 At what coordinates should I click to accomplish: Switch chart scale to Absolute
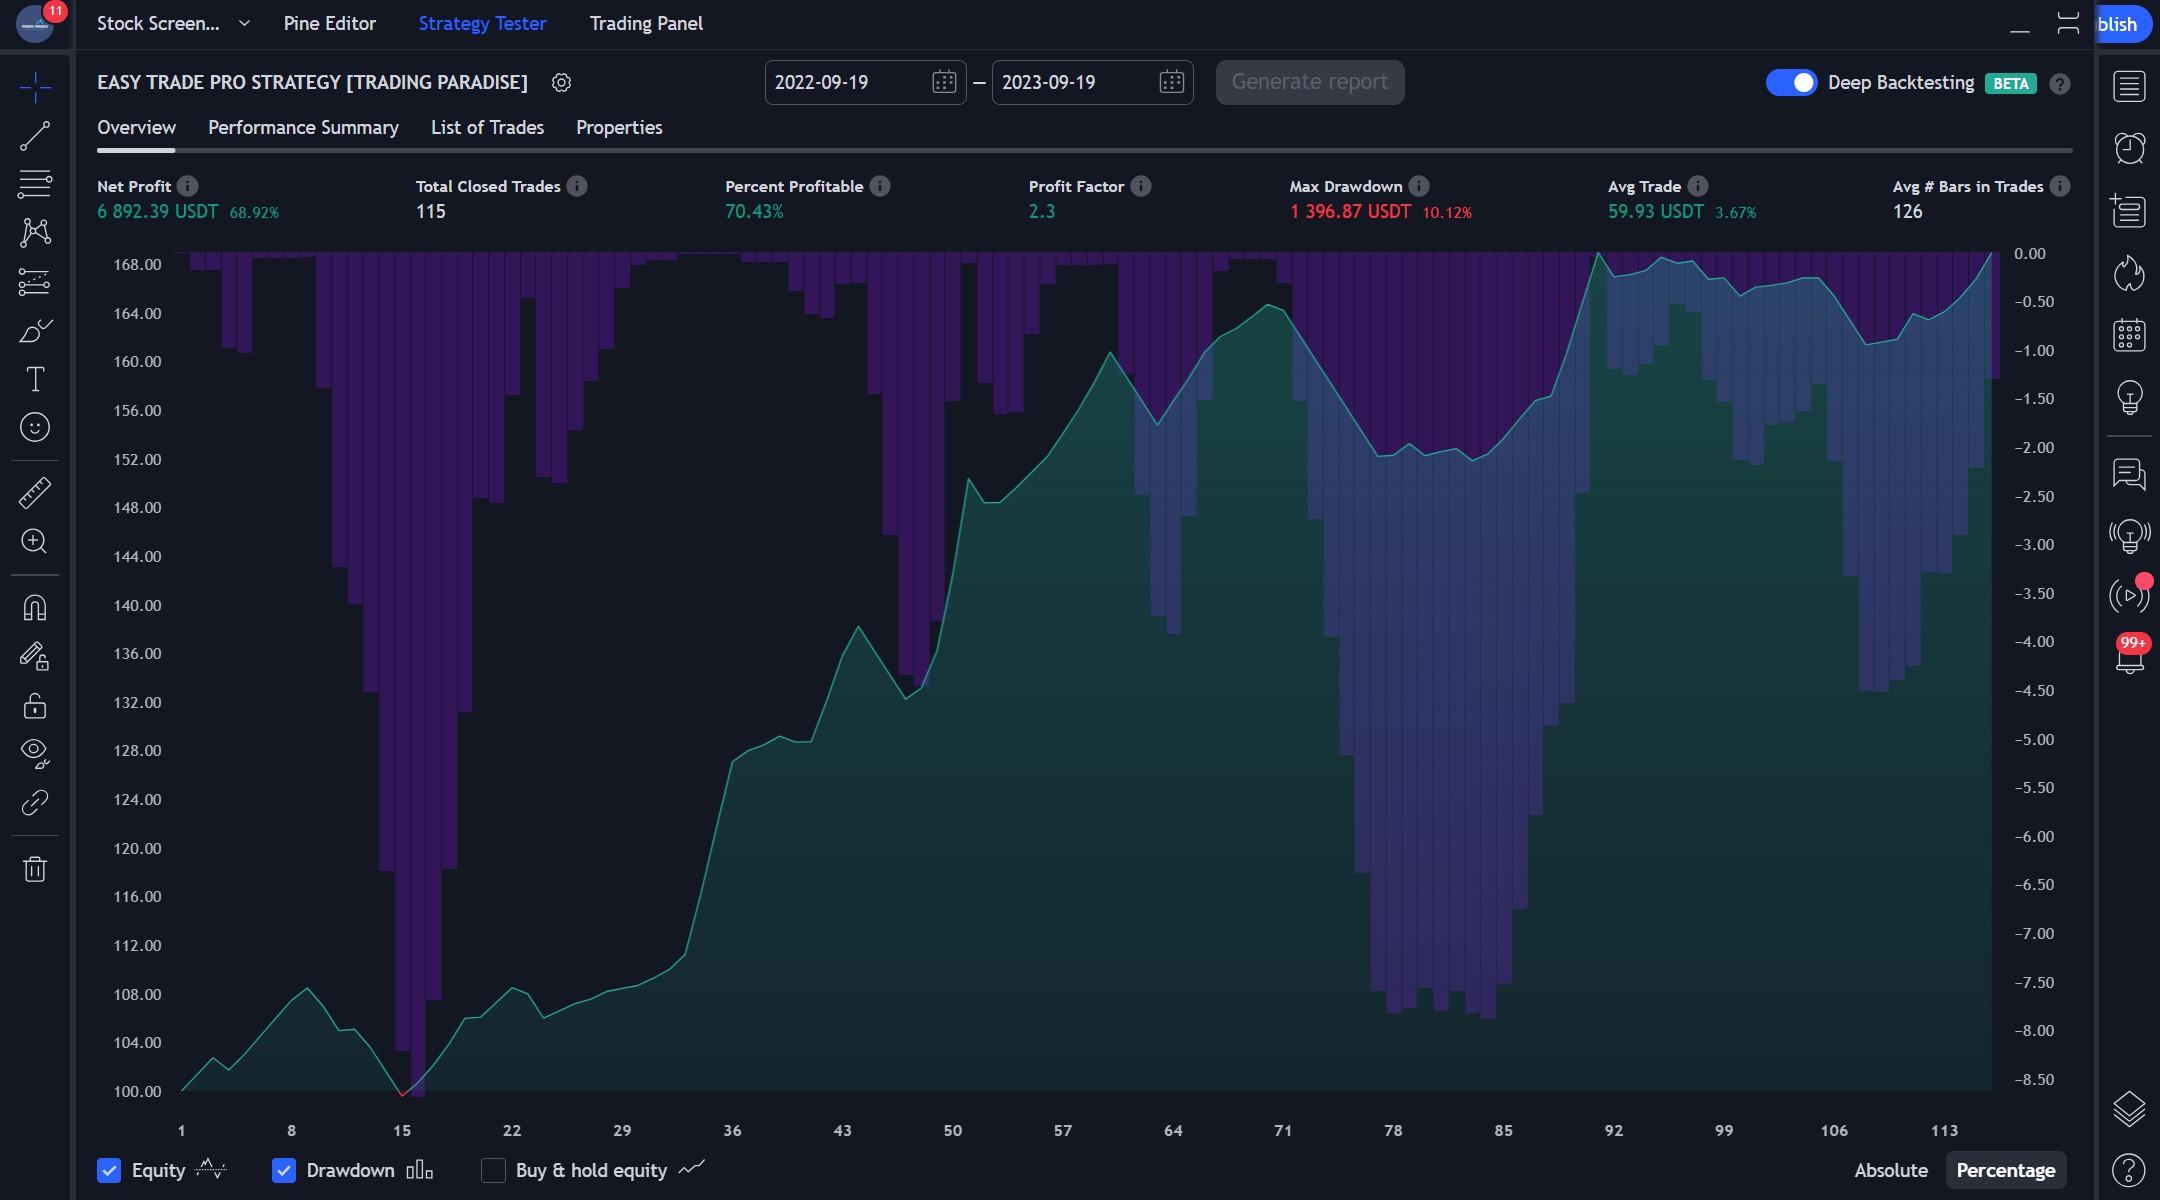pyautogui.click(x=1890, y=1170)
